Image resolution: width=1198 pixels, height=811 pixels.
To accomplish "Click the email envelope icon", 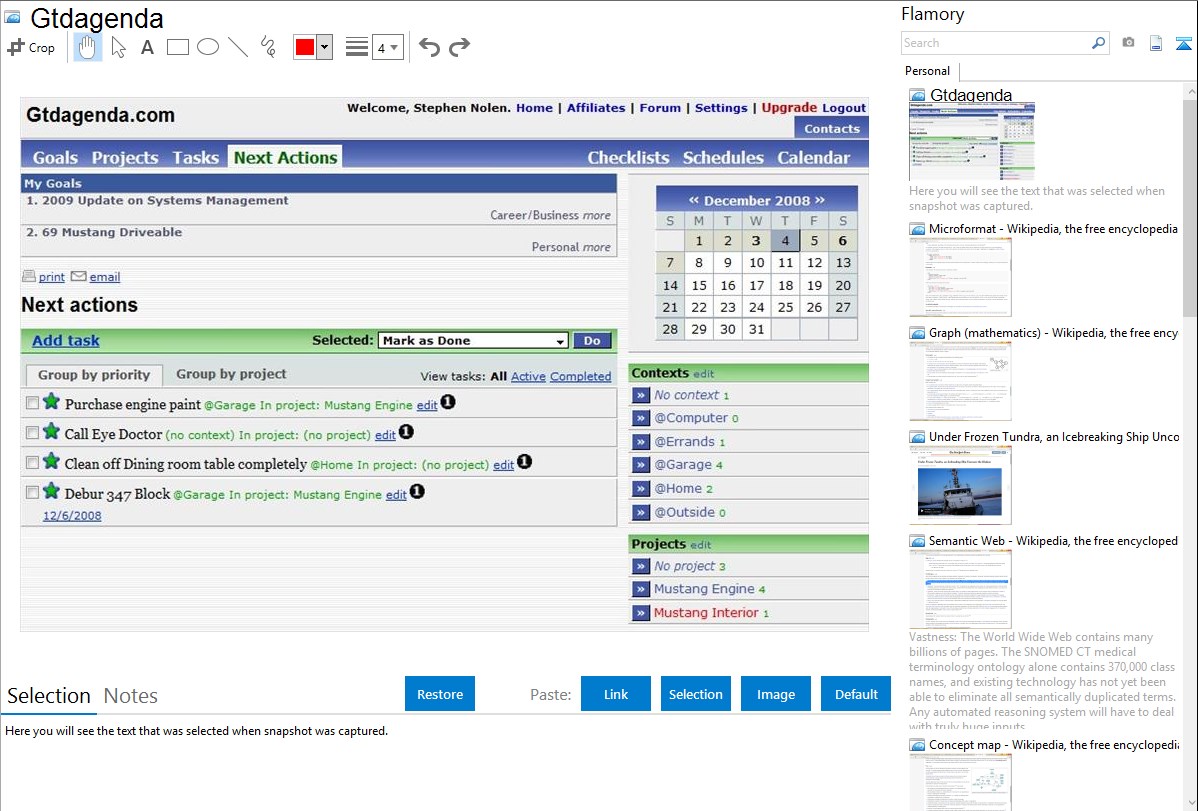I will (x=78, y=276).
